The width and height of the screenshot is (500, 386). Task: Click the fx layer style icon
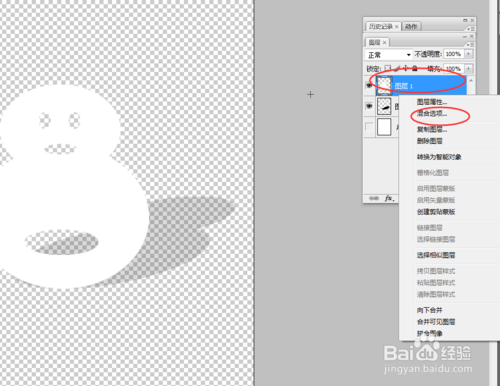click(389, 199)
